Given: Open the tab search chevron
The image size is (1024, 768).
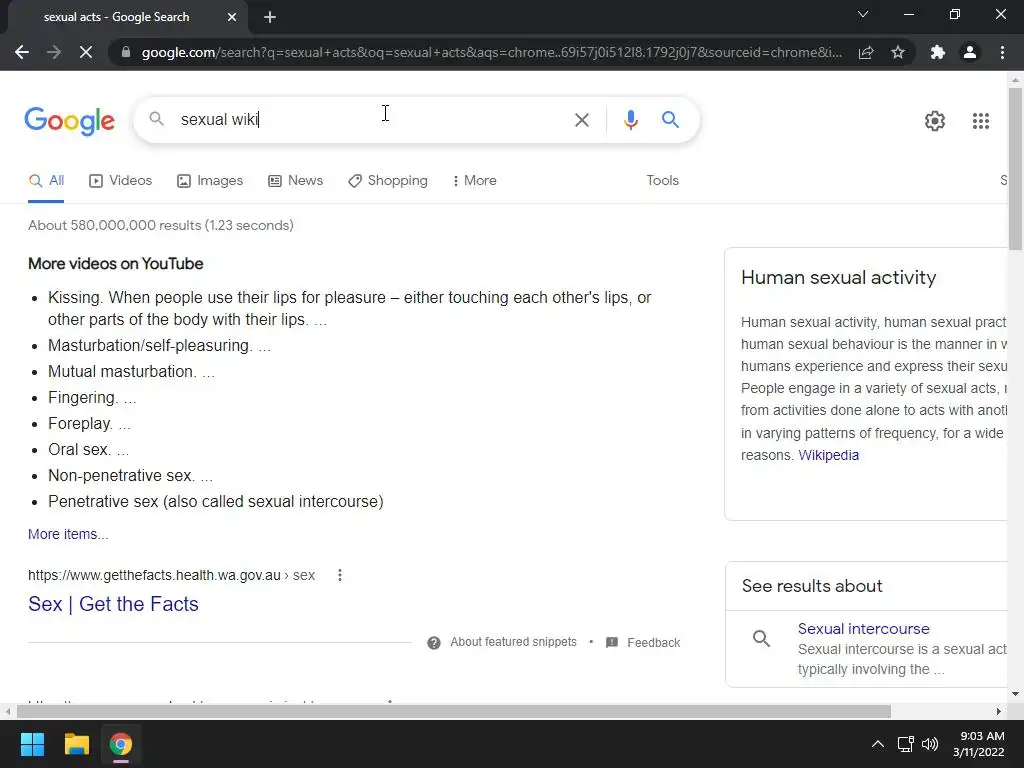Looking at the screenshot, I should coord(863,14).
